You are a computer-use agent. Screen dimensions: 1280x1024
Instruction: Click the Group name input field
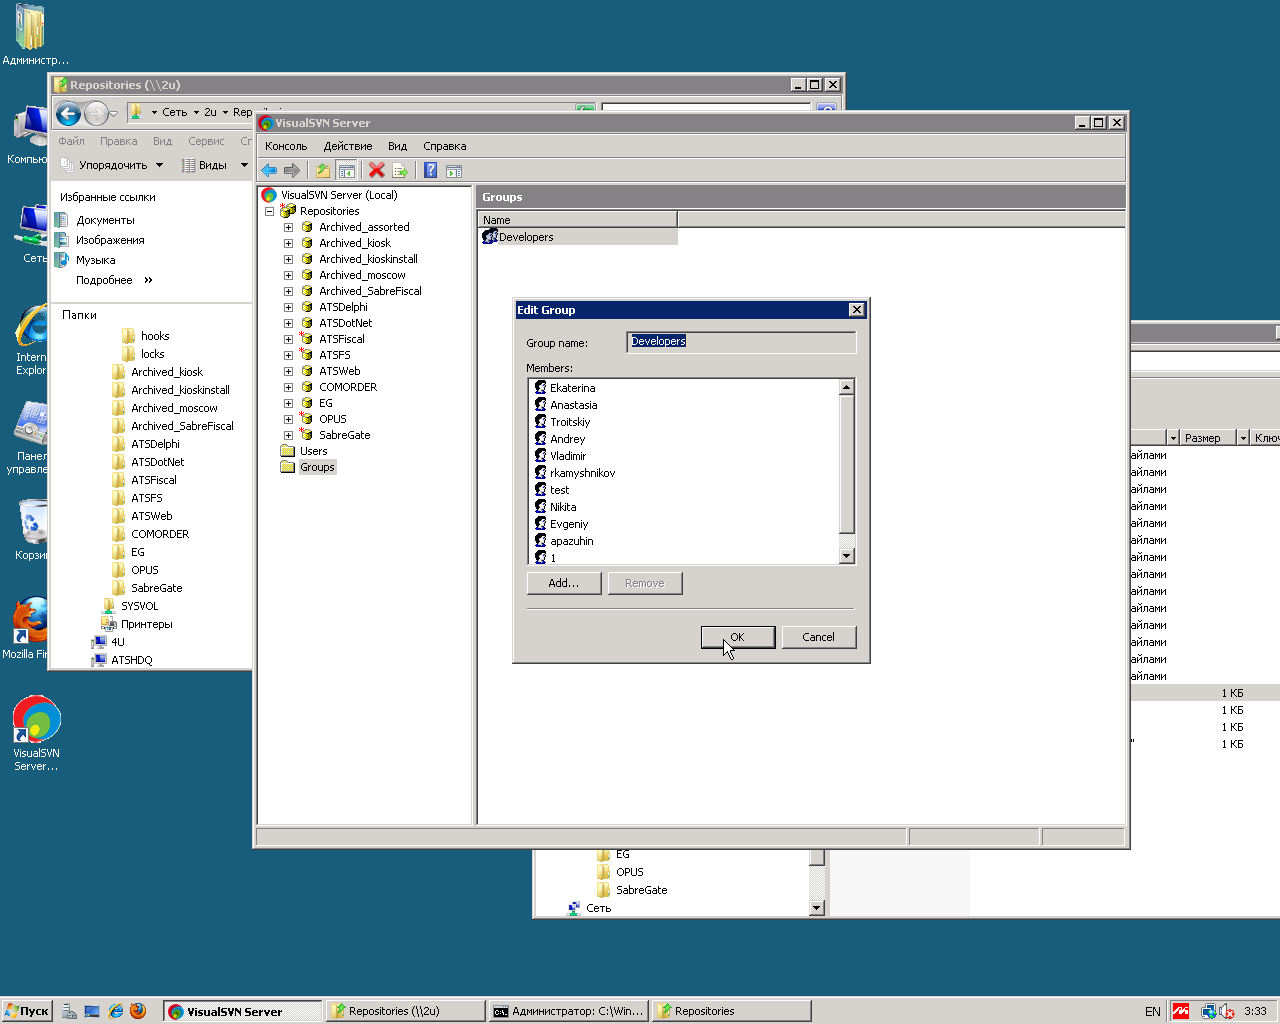coord(741,342)
